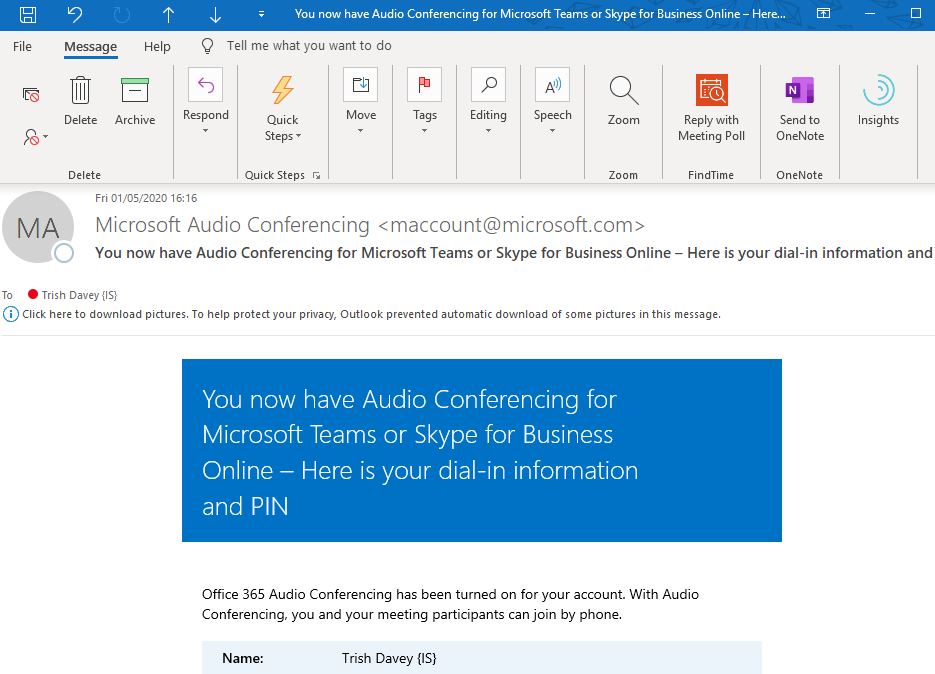Expand the Tags dropdown arrow
935x674 pixels.
[x=425, y=131]
